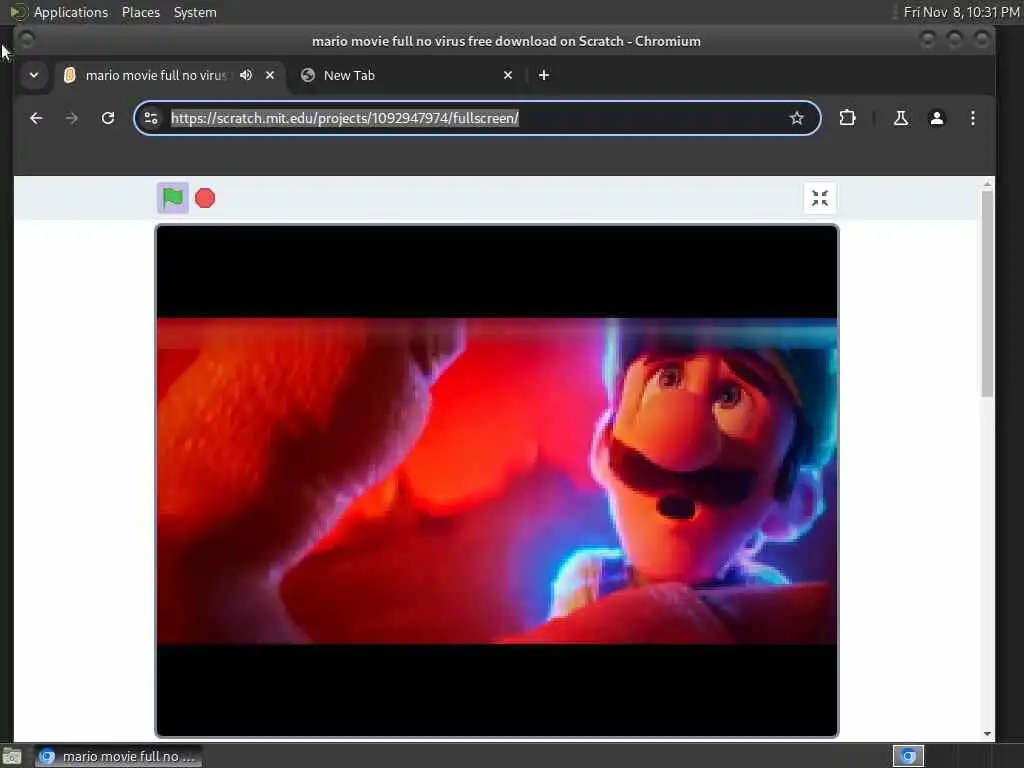Open the Applications menu
The height and width of the screenshot is (768, 1024).
point(71,12)
